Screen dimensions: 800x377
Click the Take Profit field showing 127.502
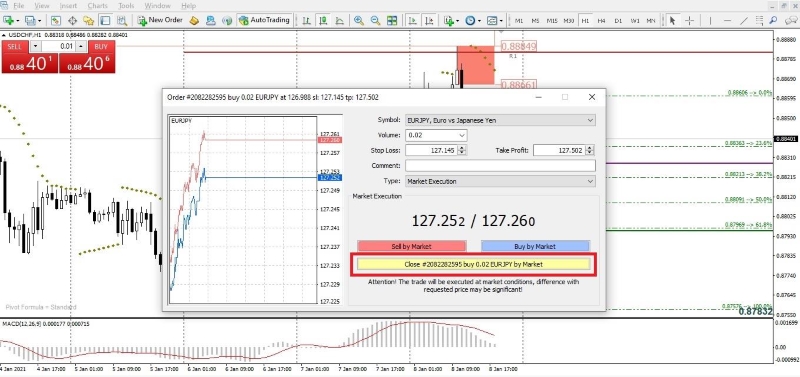(560, 150)
